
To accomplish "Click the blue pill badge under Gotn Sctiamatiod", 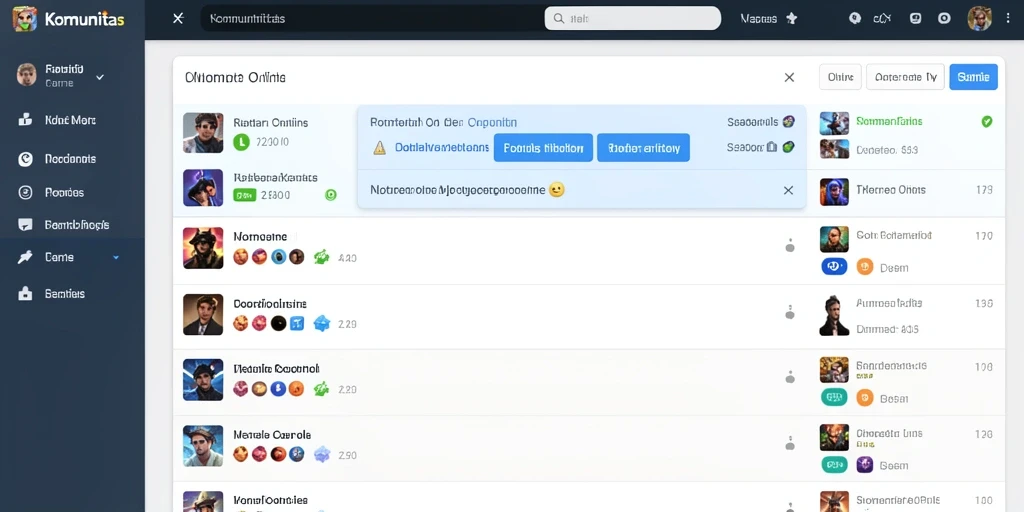I will (x=834, y=266).
